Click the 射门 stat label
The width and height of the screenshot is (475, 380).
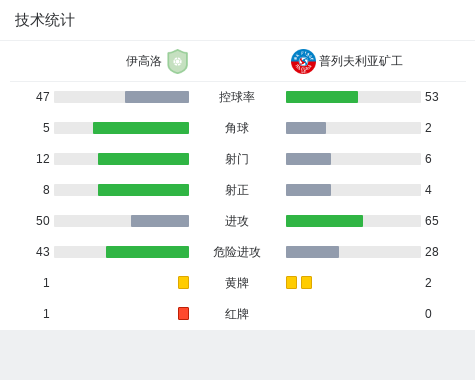[x=237, y=159]
